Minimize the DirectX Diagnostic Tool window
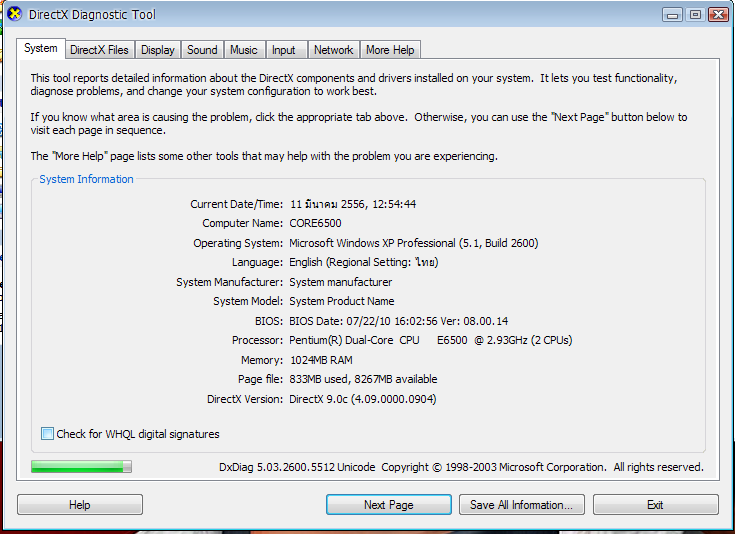The height and width of the screenshot is (534, 735). click(672, 15)
